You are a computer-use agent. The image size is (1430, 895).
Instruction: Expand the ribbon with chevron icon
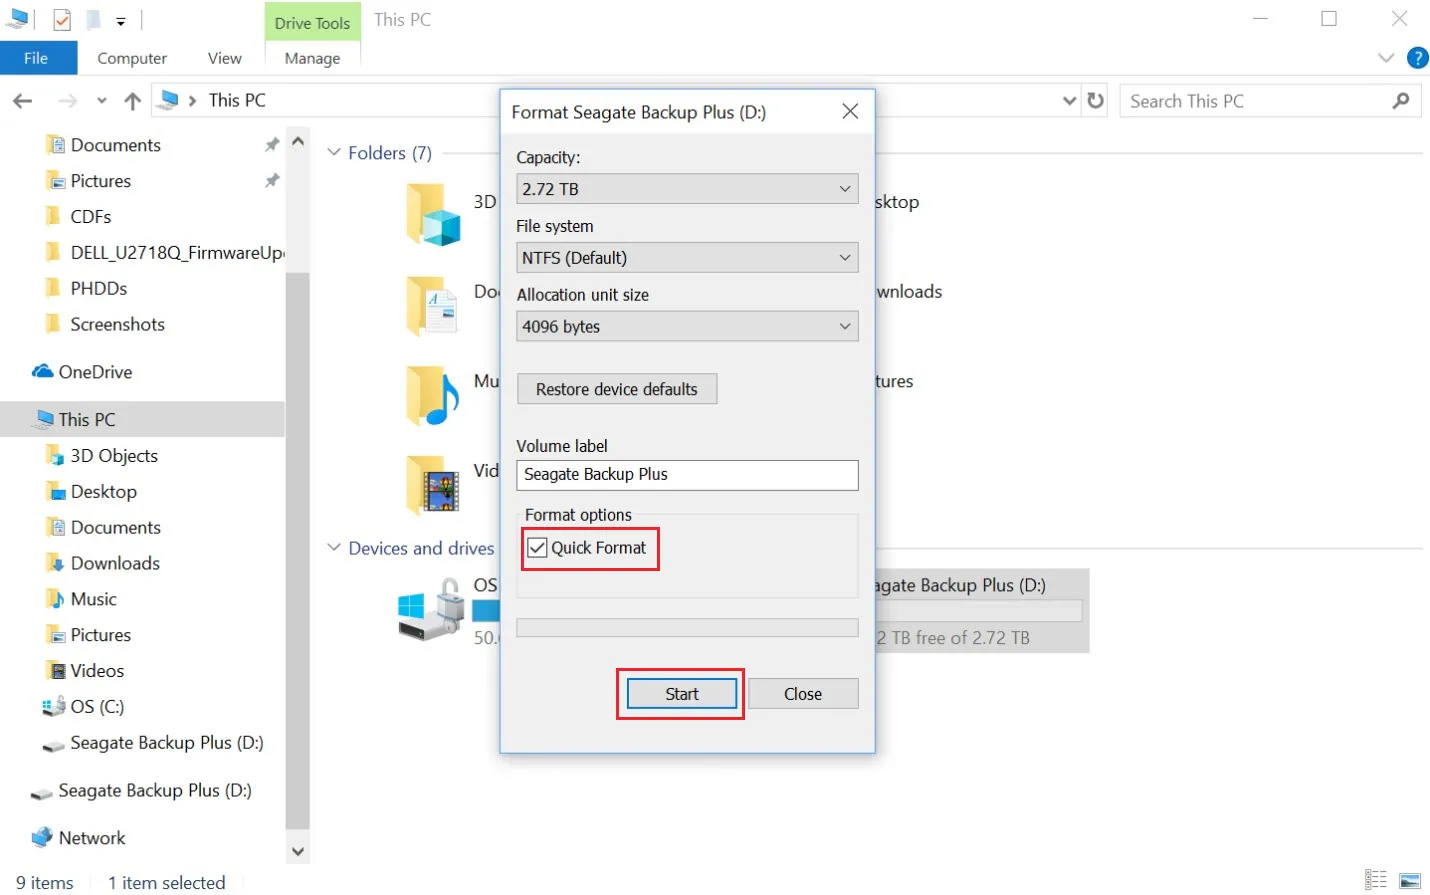(x=1386, y=58)
